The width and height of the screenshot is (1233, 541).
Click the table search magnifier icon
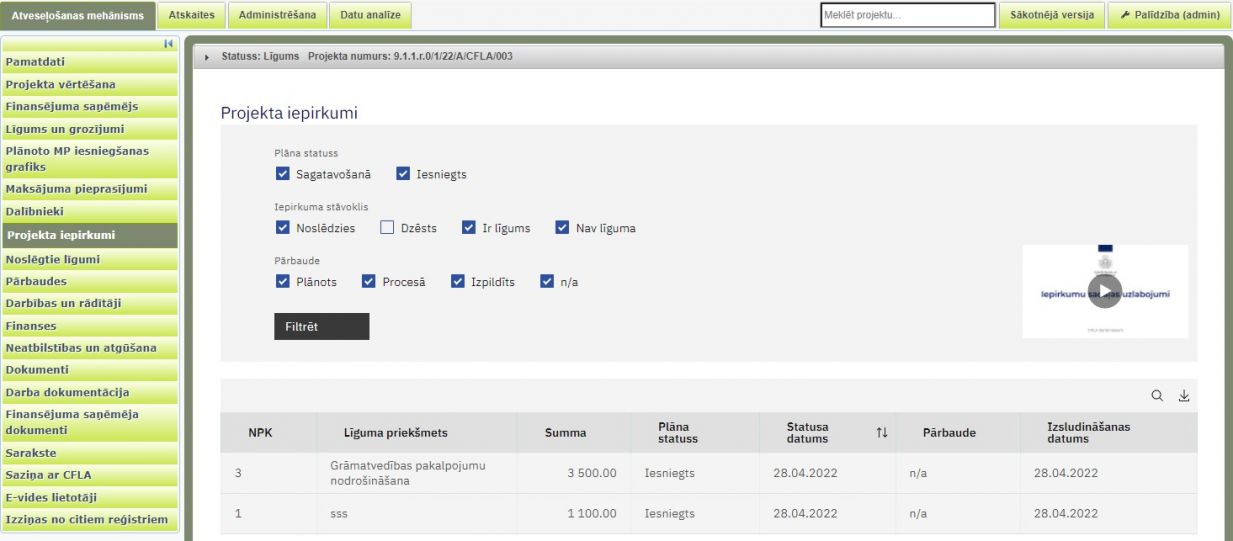(x=1158, y=396)
